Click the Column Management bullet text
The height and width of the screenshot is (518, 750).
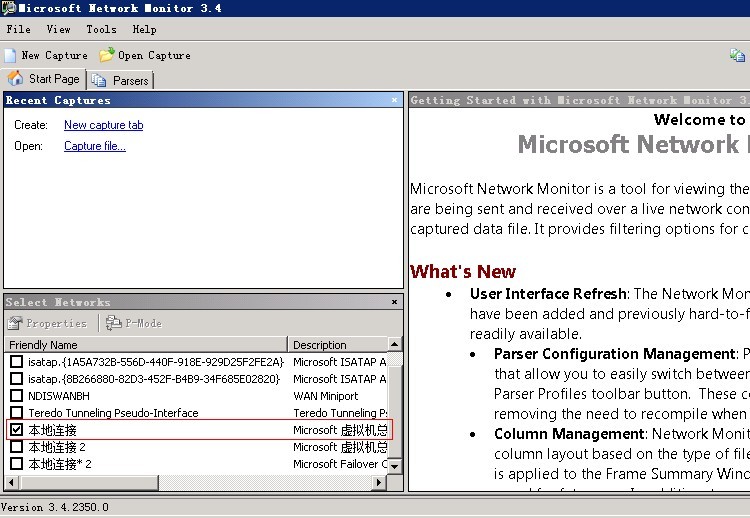[569, 434]
